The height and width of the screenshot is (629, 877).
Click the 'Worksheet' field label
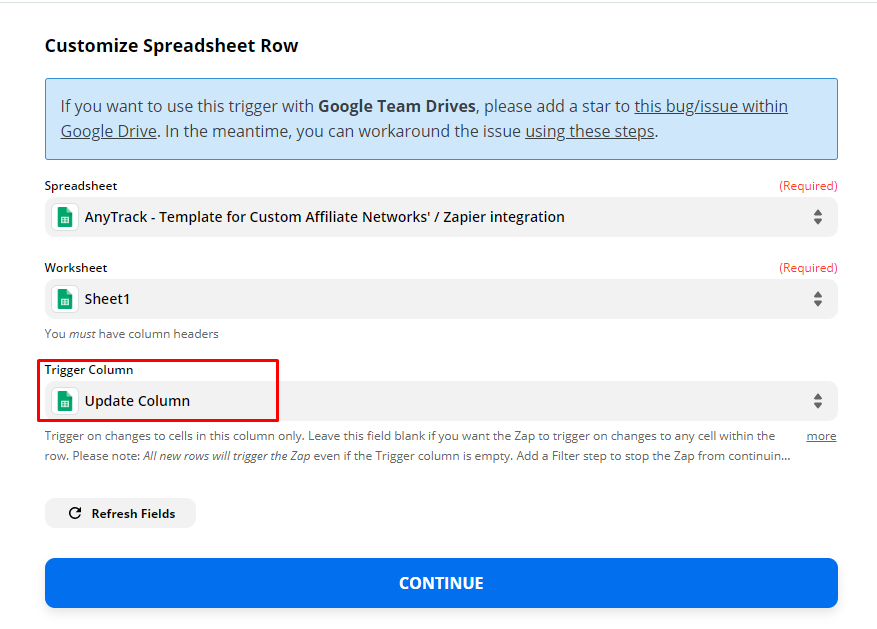coord(76,268)
